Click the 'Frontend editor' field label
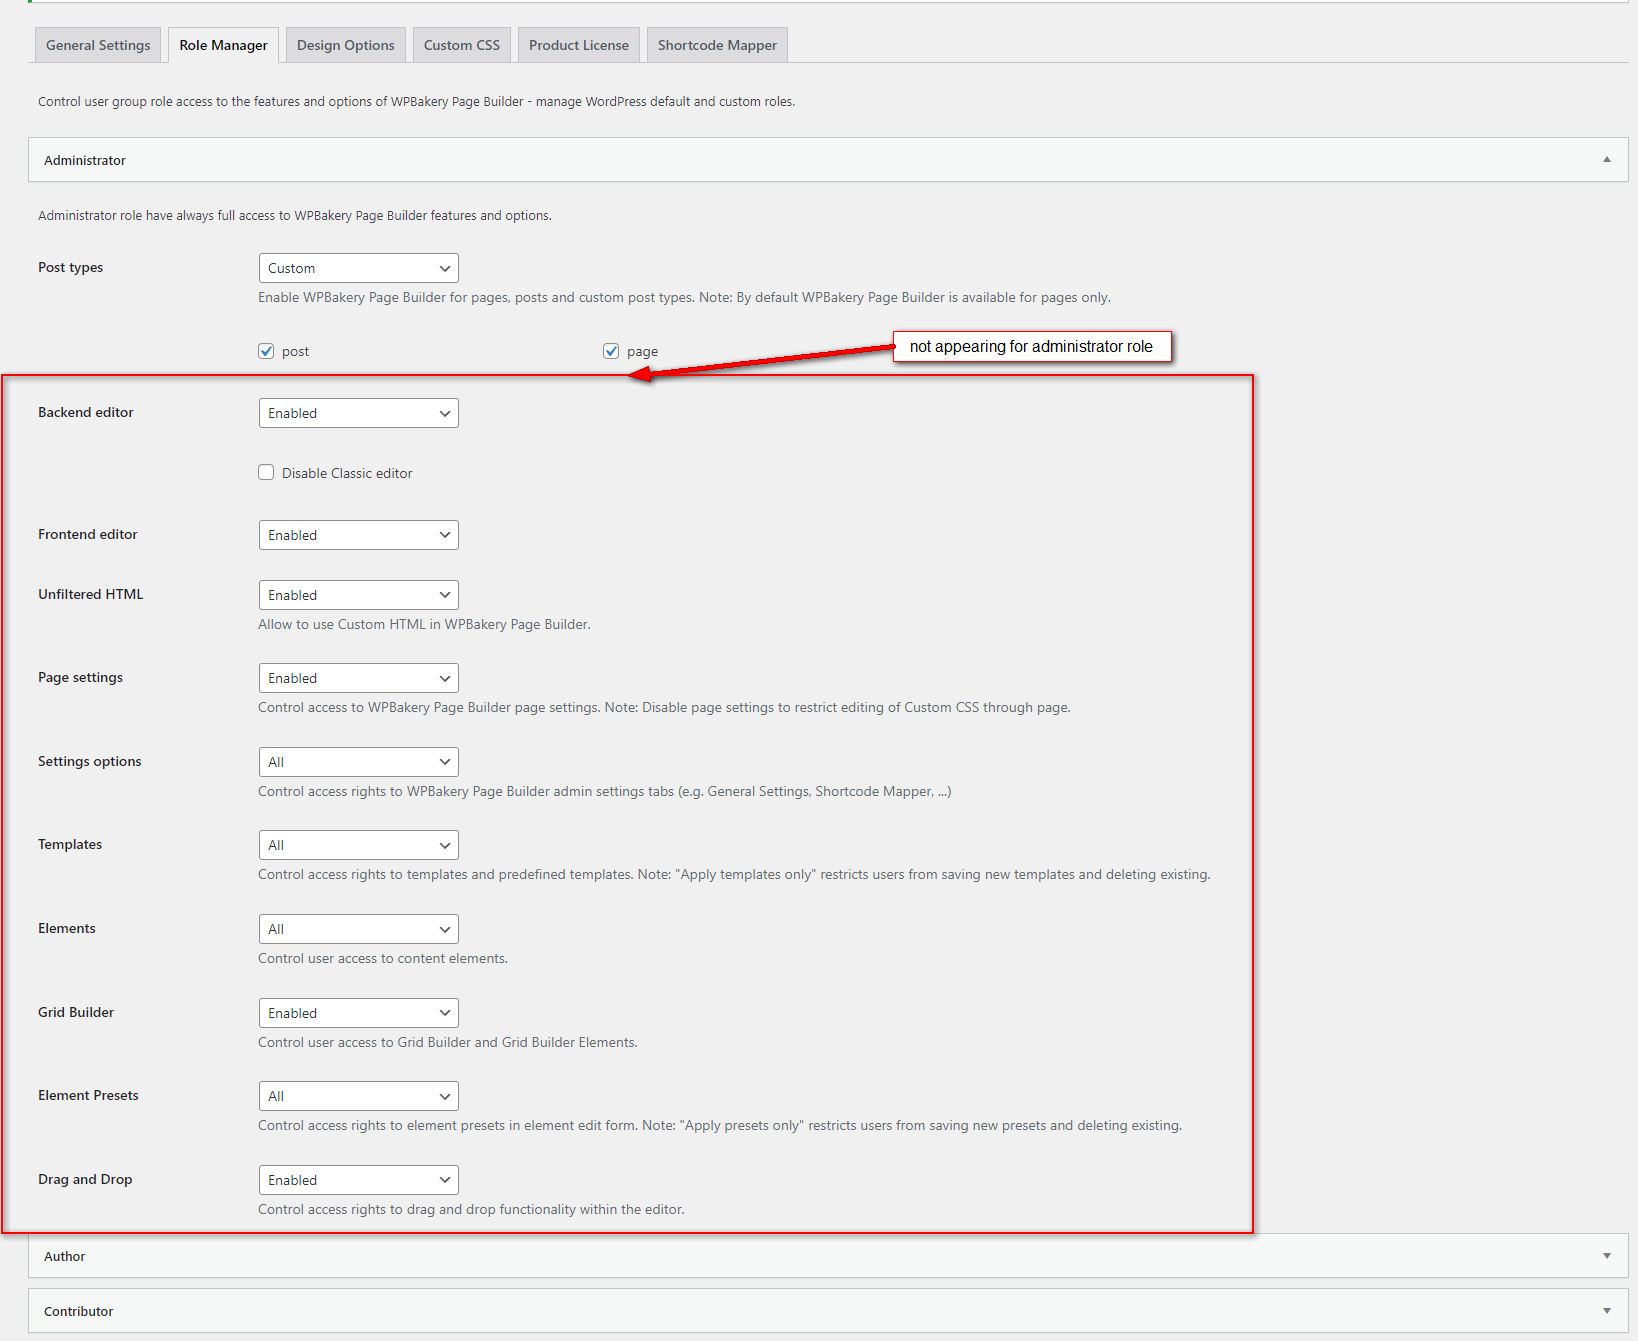 (x=88, y=534)
